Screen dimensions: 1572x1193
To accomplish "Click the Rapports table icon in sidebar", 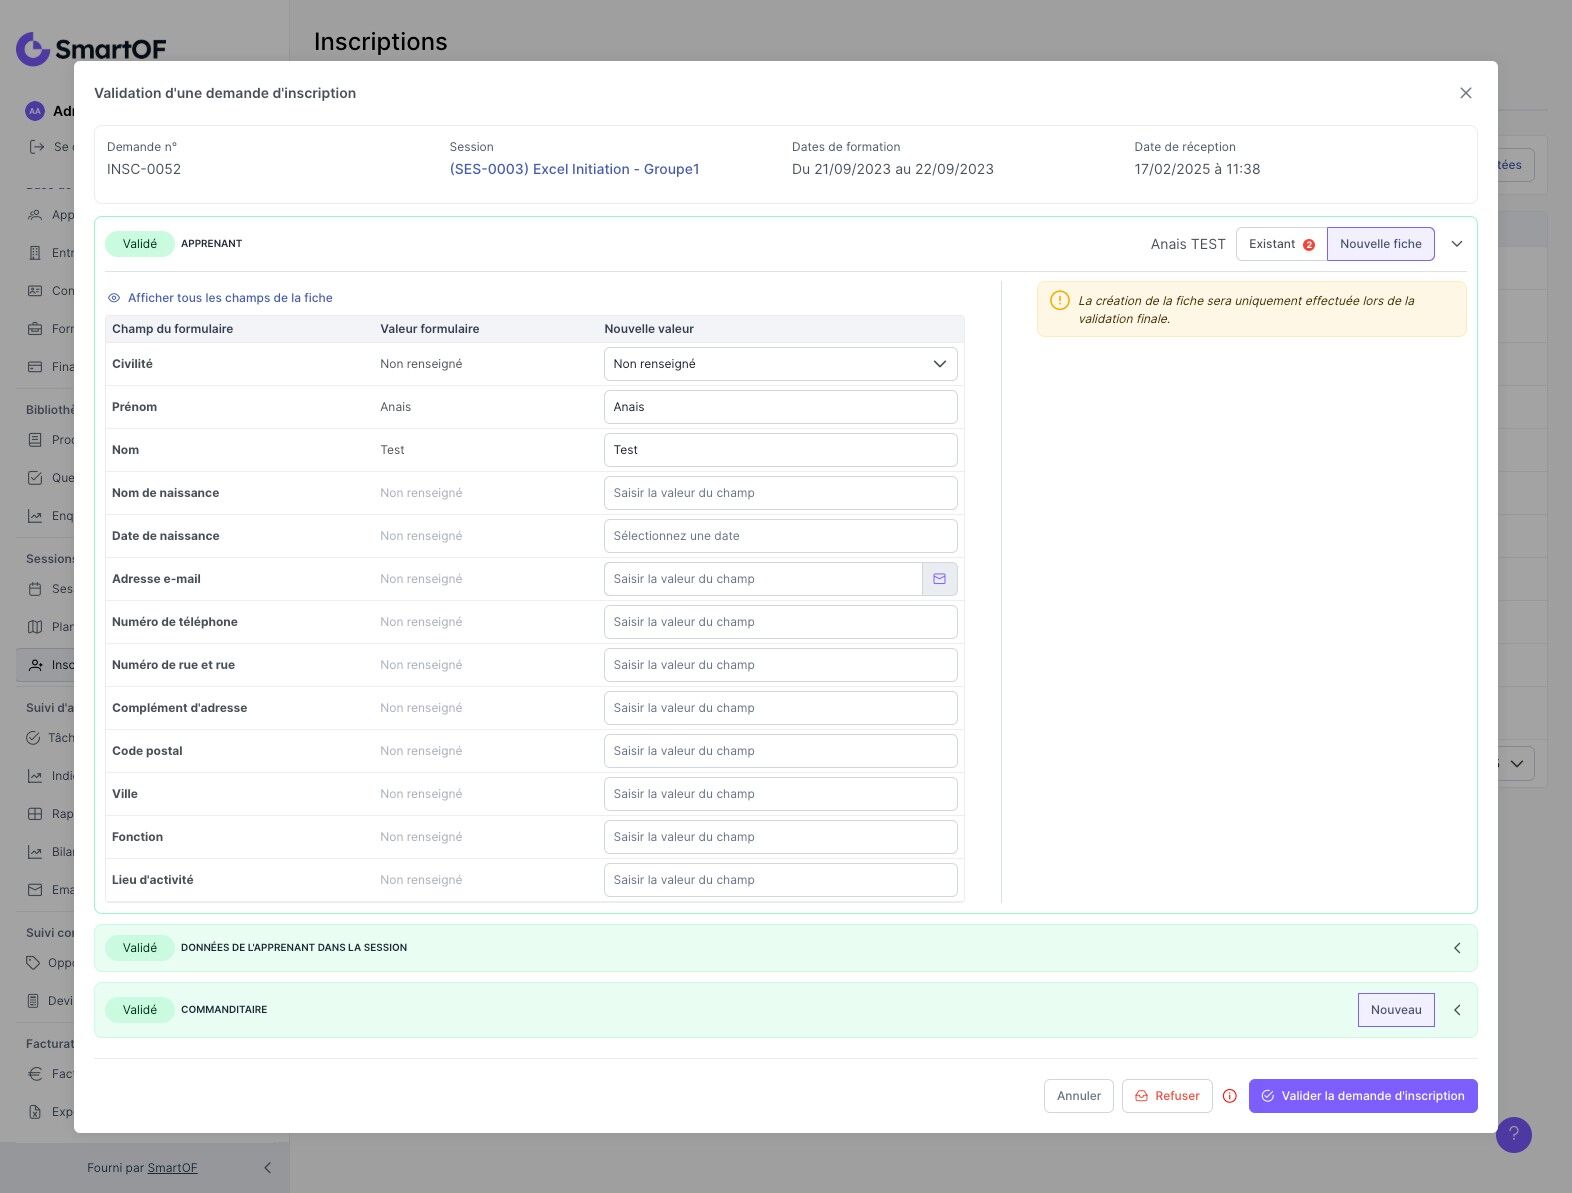I will click(x=35, y=814).
